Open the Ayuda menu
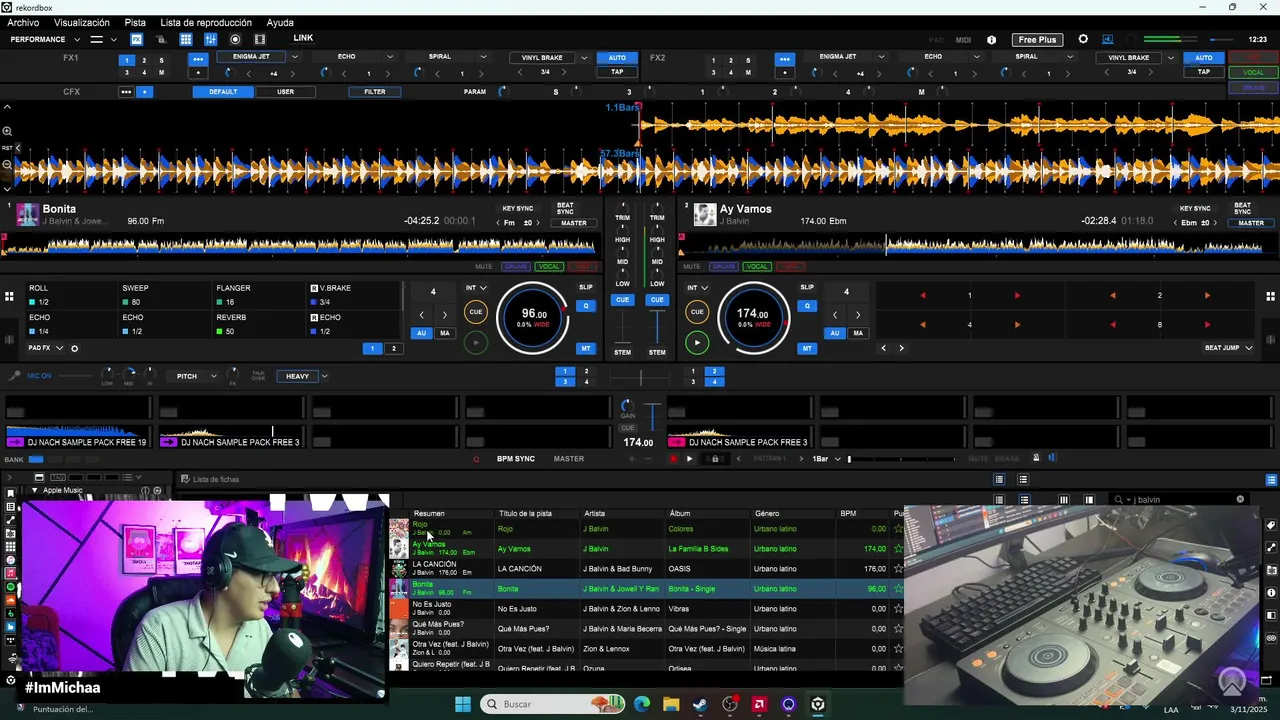 point(280,22)
